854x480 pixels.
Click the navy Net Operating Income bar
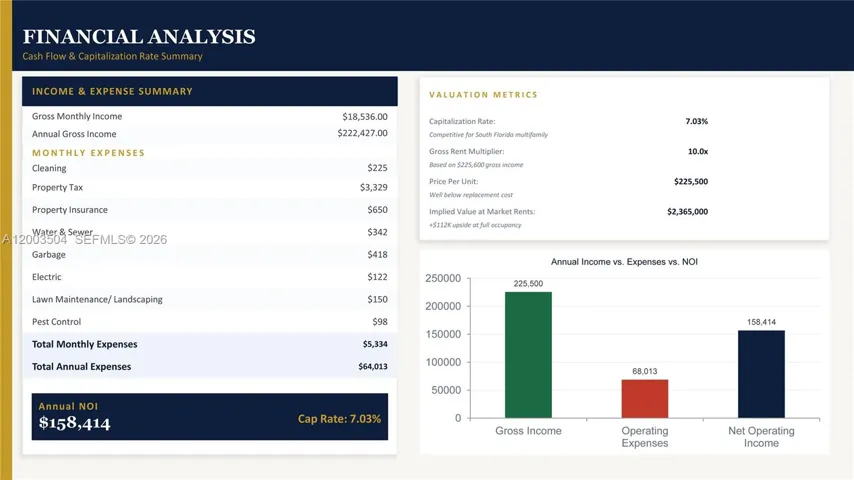tap(761, 373)
